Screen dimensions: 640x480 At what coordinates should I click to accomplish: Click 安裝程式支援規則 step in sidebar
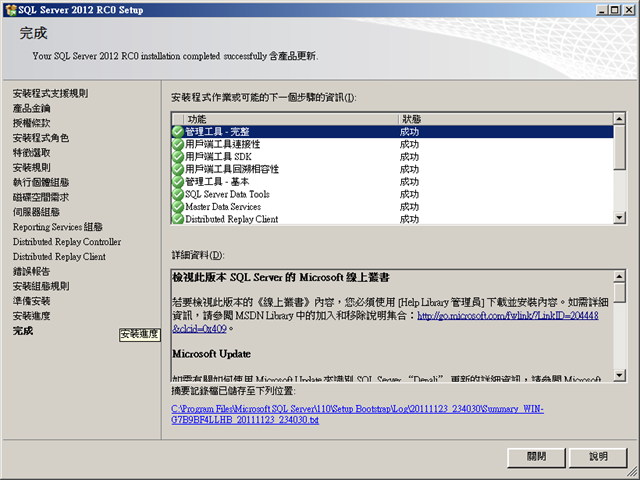pyautogui.click(x=50, y=93)
